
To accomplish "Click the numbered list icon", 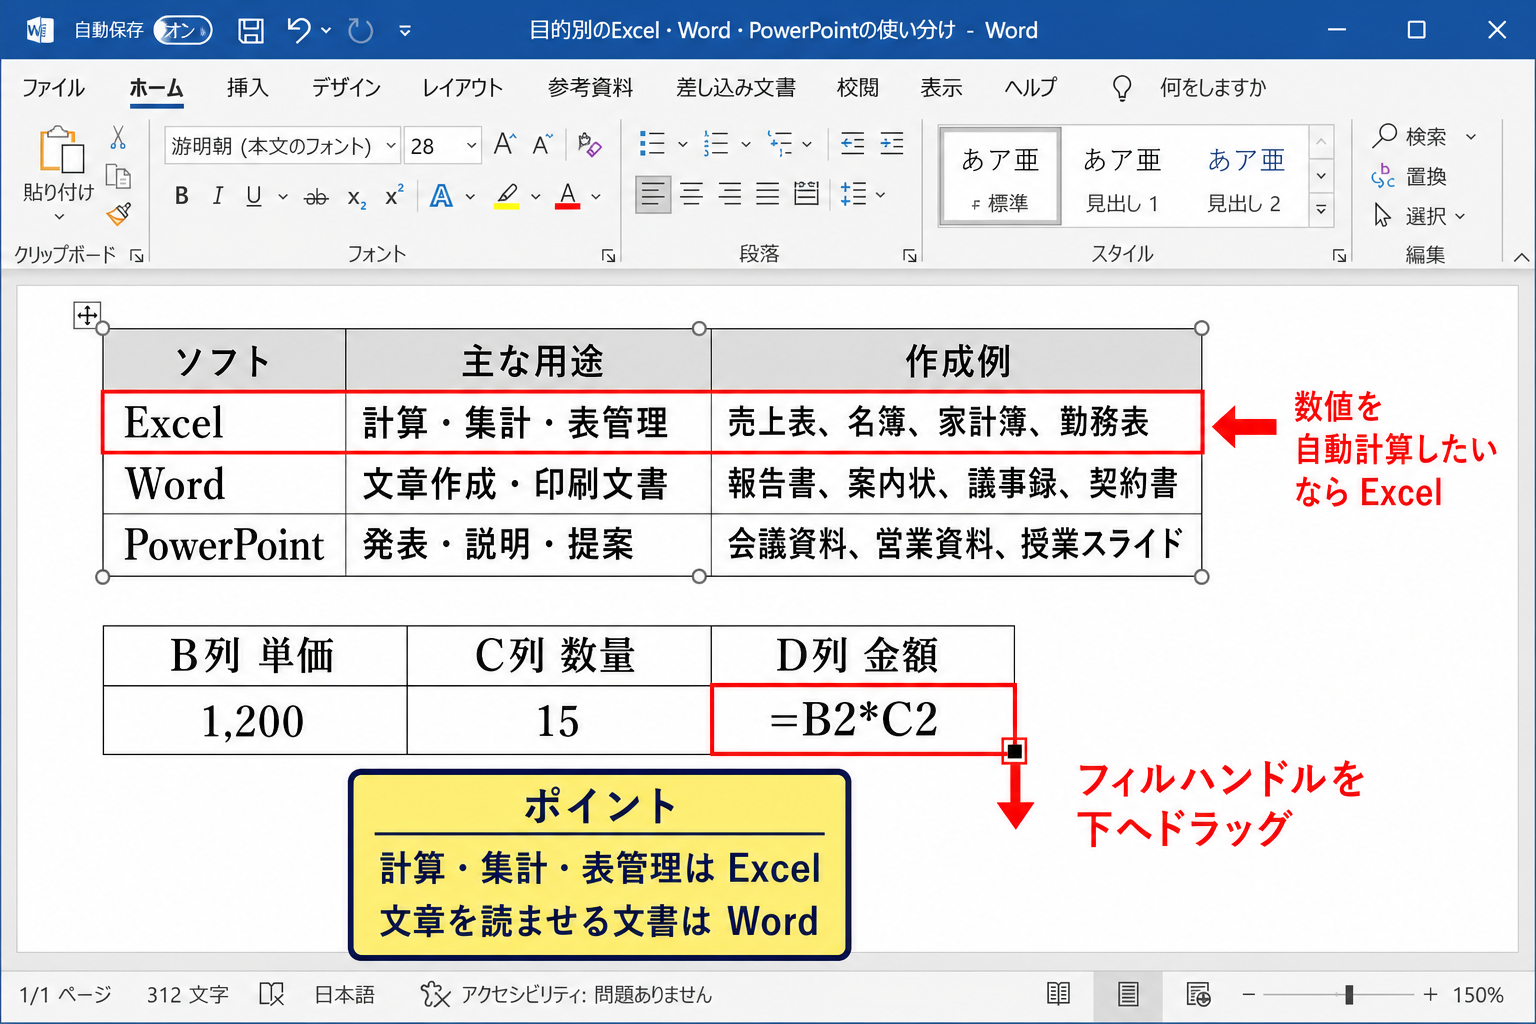I will click(x=716, y=144).
